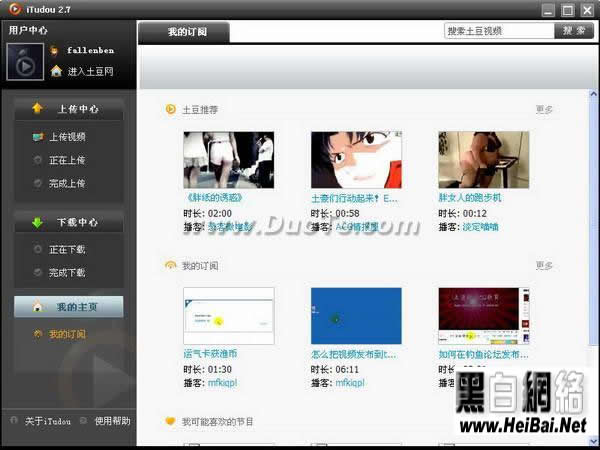This screenshot has height=450, width=600.
Task: Open the 如何在钓鱼论坛发布 video thumbnail
Action: [x=484, y=316]
